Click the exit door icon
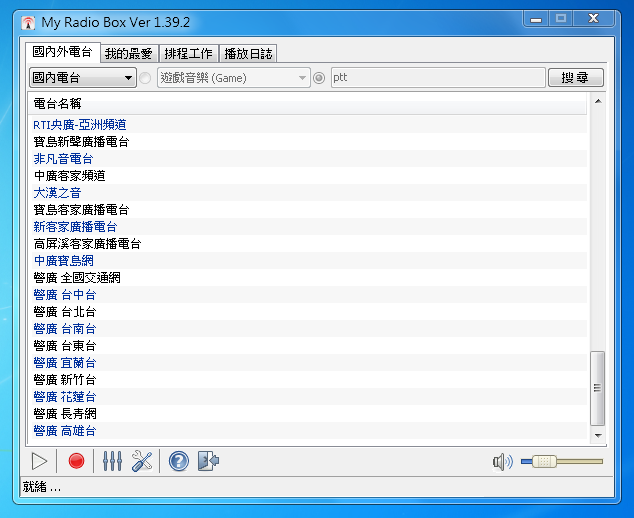The width and height of the screenshot is (634, 518). tap(208, 461)
